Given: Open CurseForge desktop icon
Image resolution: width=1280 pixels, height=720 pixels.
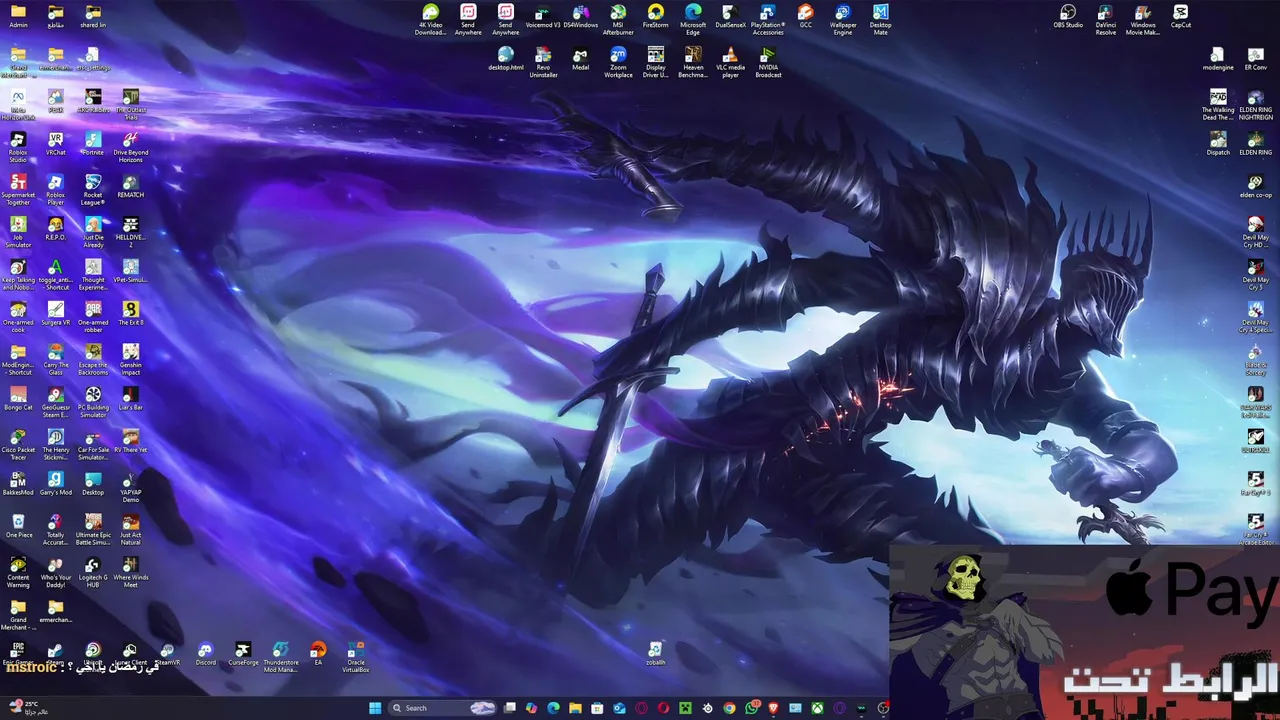Looking at the screenshot, I should [243, 655].
